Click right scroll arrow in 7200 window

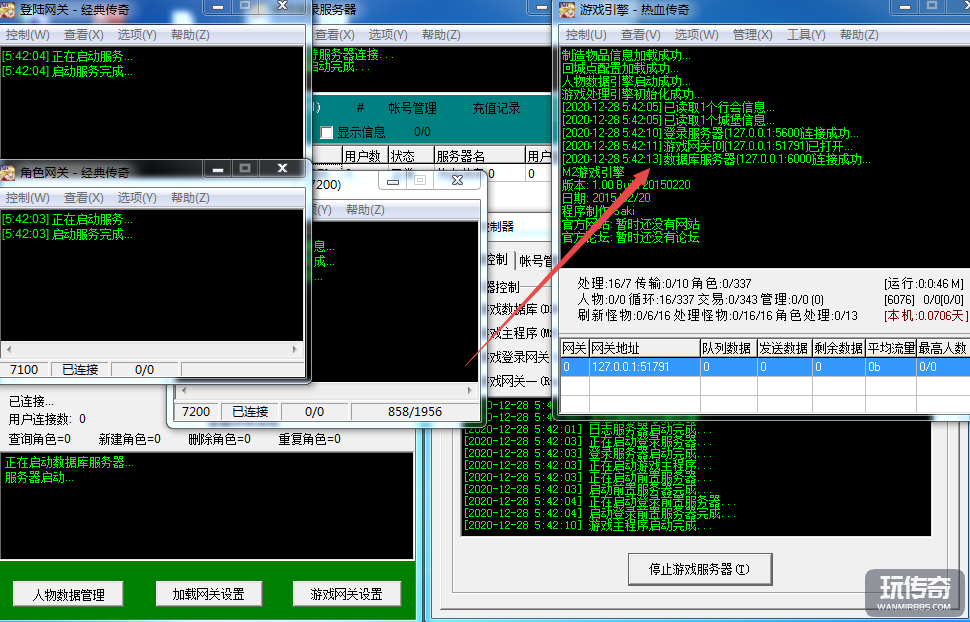(x=470, y=391)
